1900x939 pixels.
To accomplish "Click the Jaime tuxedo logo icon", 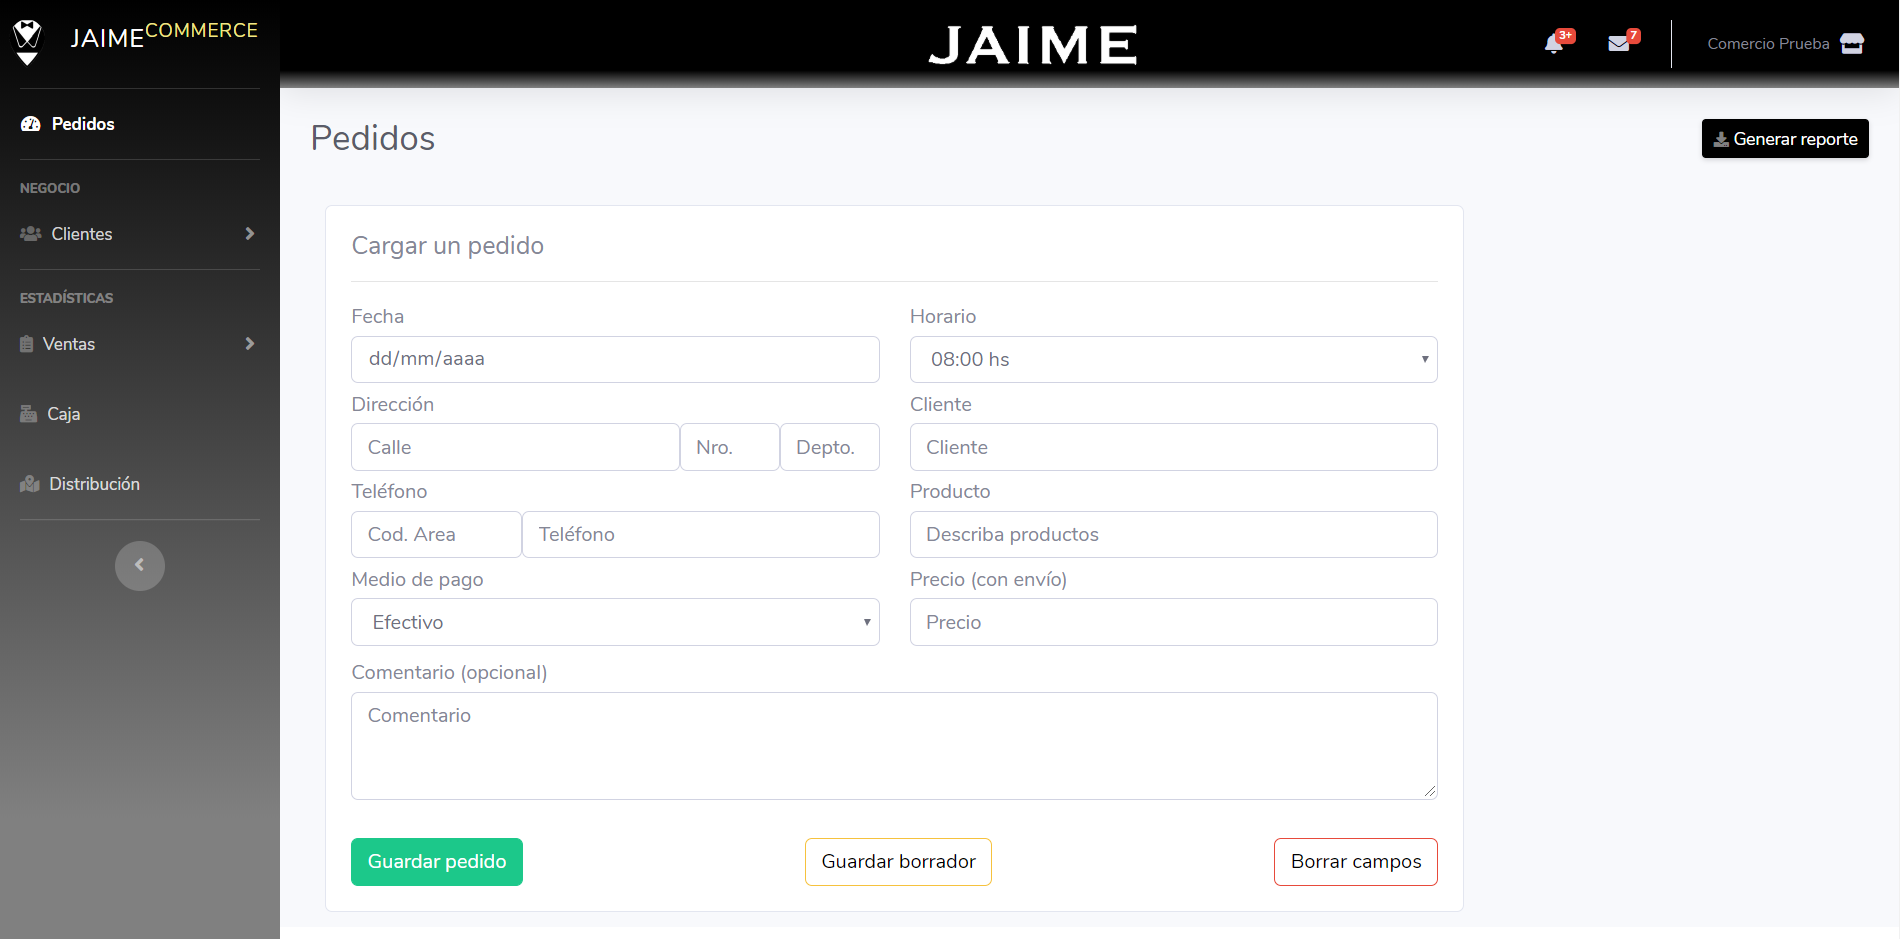I will coord(28,42).
